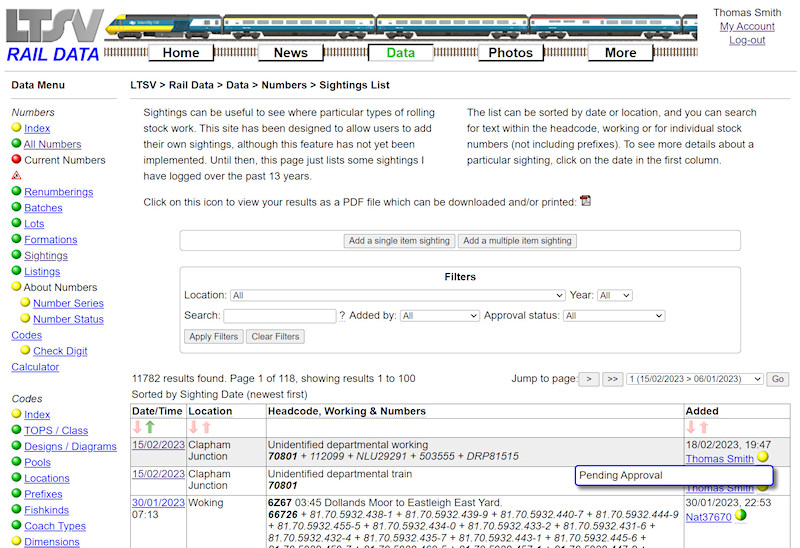The width and height of the screenshot is (800, 548).
Task: Click Clear Filters button
Action: (x=275, y=337)
